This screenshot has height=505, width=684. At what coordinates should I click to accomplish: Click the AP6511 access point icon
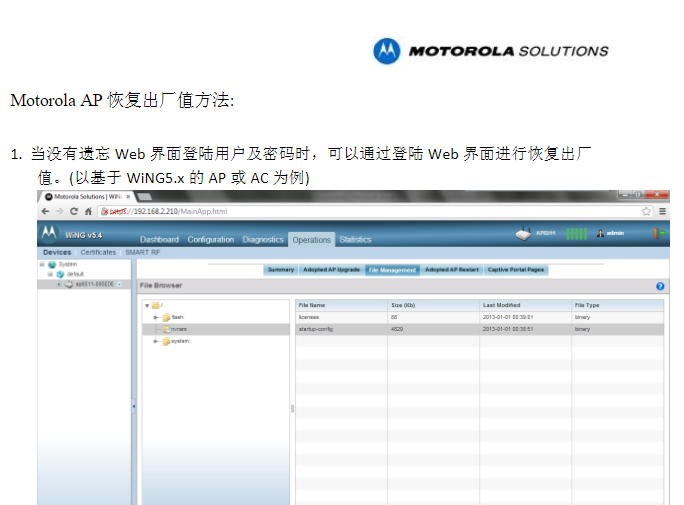point(523,234)
